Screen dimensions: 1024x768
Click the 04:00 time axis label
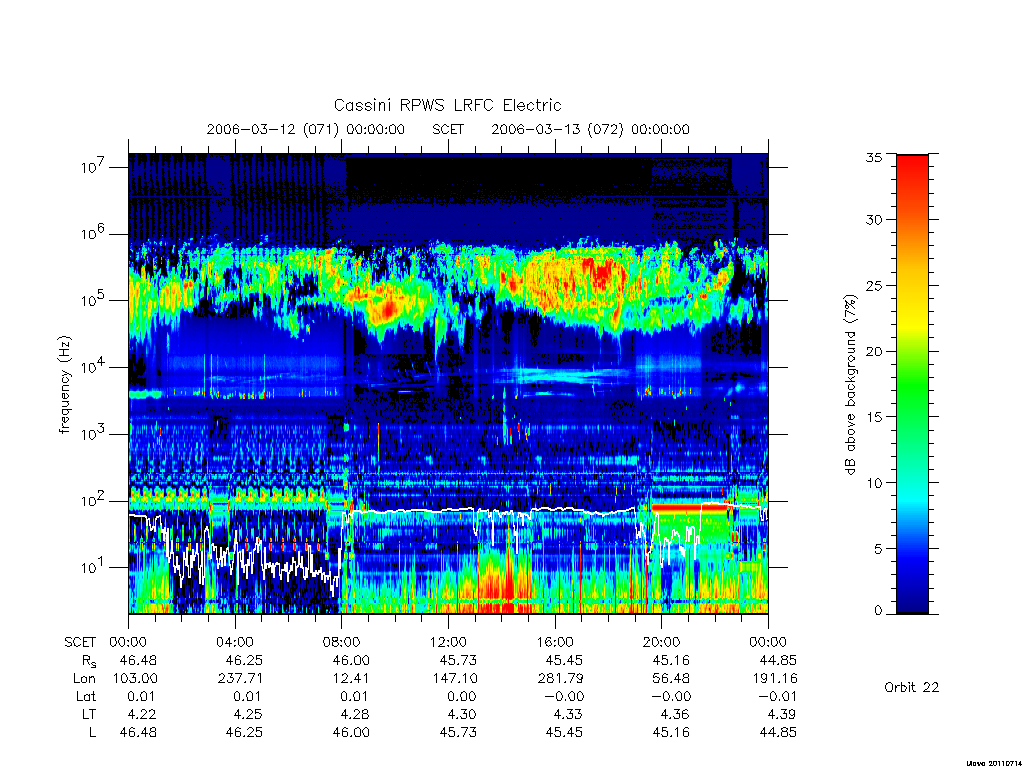tap(234, 642)
